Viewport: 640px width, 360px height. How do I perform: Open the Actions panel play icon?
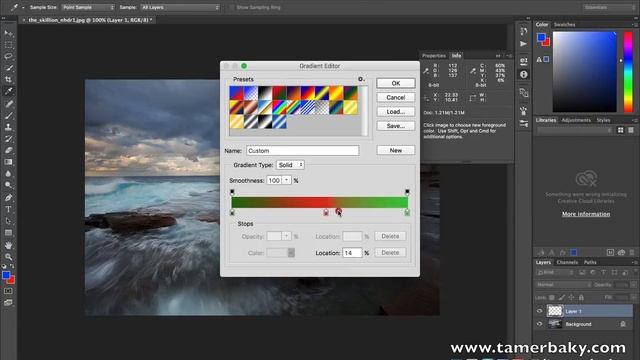pos(524,44)
